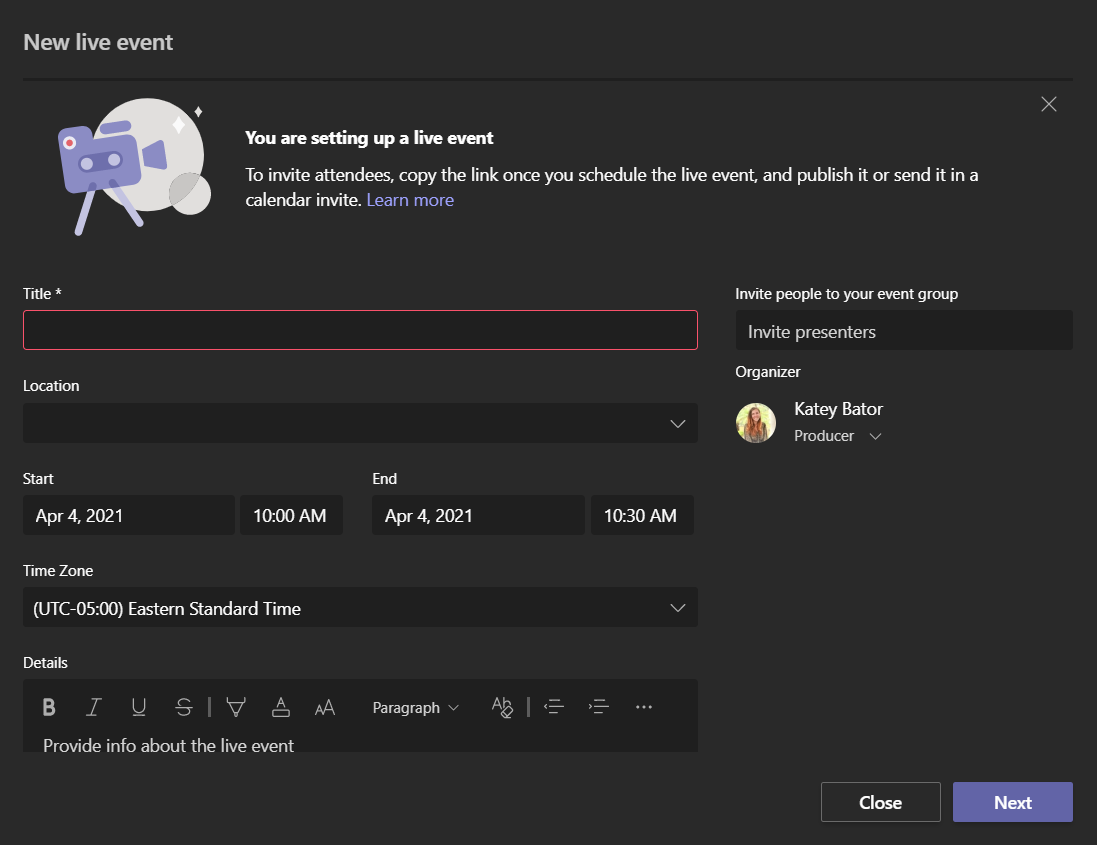
Task: Expand the Time Zone dropdown
Action: (x=360, y=607)
